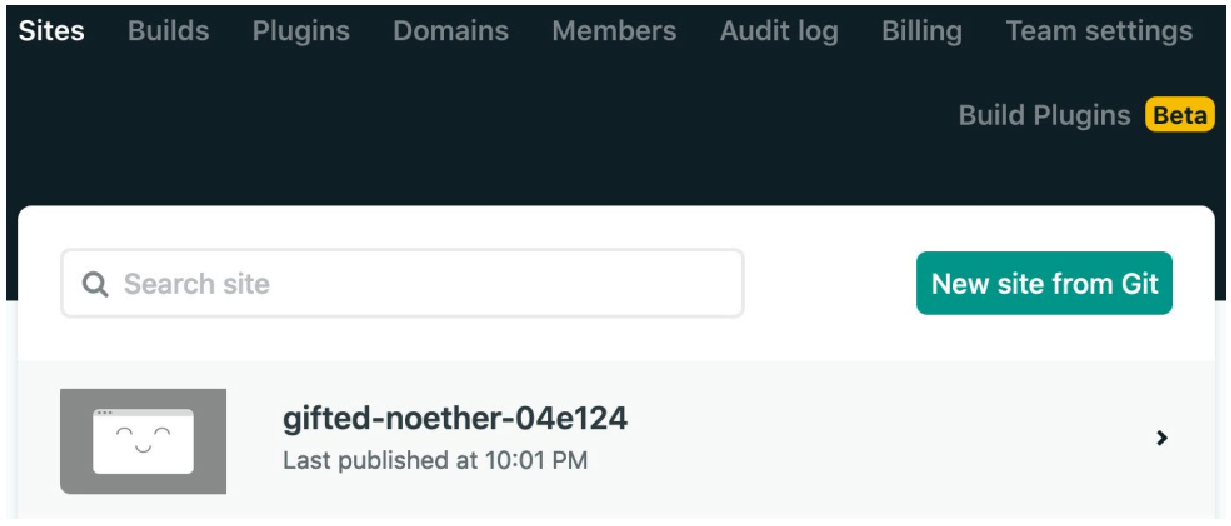The width and height of the screenshot is (1231, 526).
Task: Open the gifted-noether-04e124 site name link
Action: [x=455, y=418]
